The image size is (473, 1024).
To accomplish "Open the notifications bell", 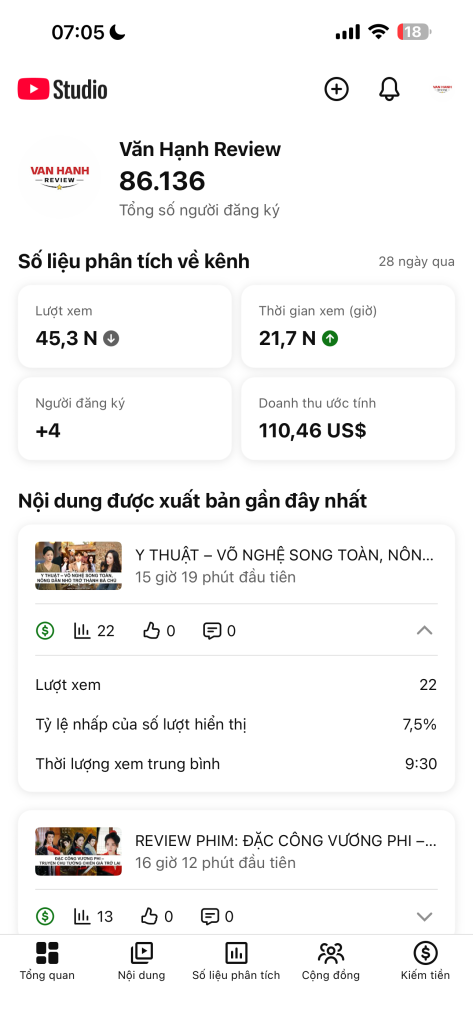I will coord(389,89).
